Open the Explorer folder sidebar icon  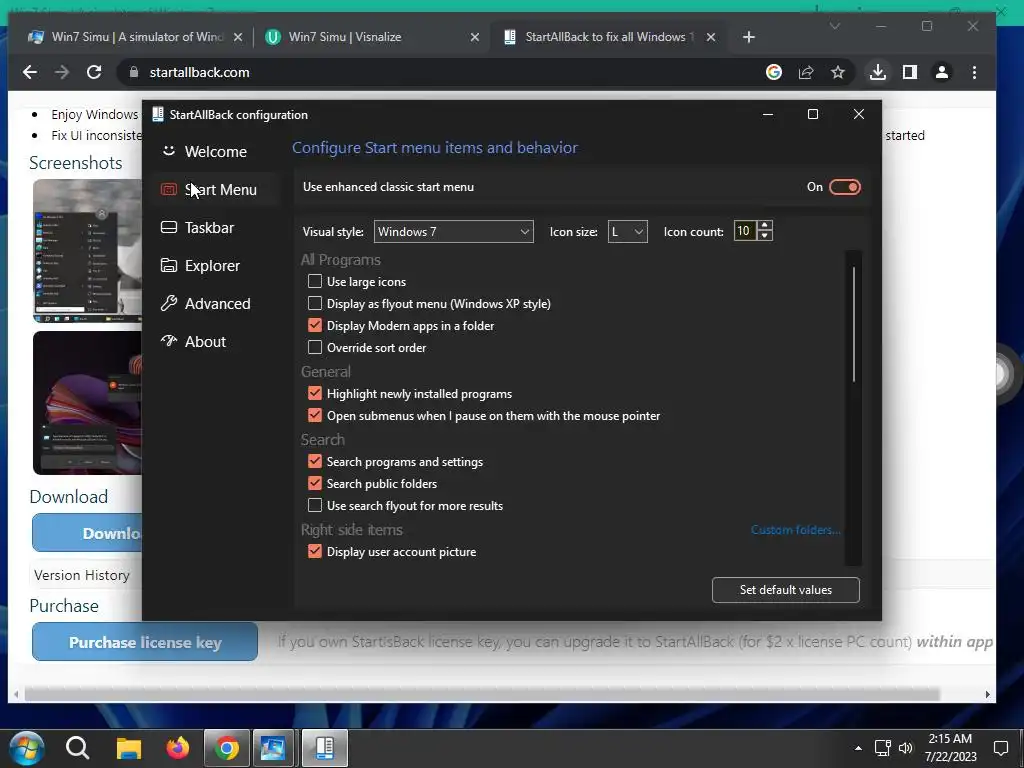click(x=168, y=265)
